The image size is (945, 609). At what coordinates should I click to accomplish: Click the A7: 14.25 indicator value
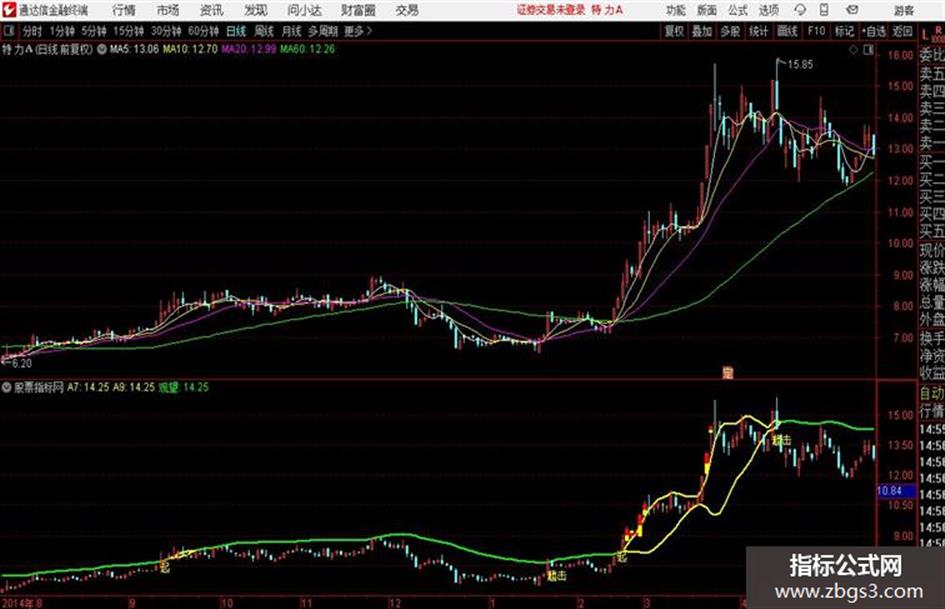pos(89,387)
